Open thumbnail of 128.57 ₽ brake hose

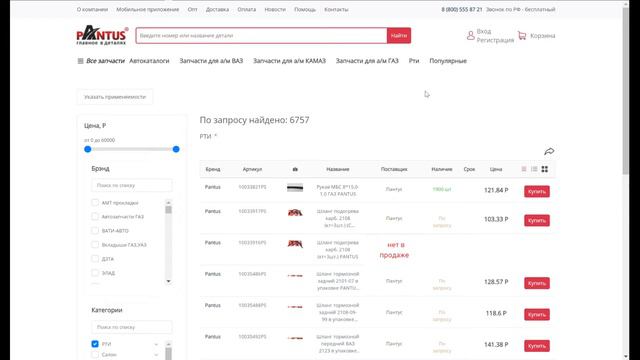click(295, 276)
